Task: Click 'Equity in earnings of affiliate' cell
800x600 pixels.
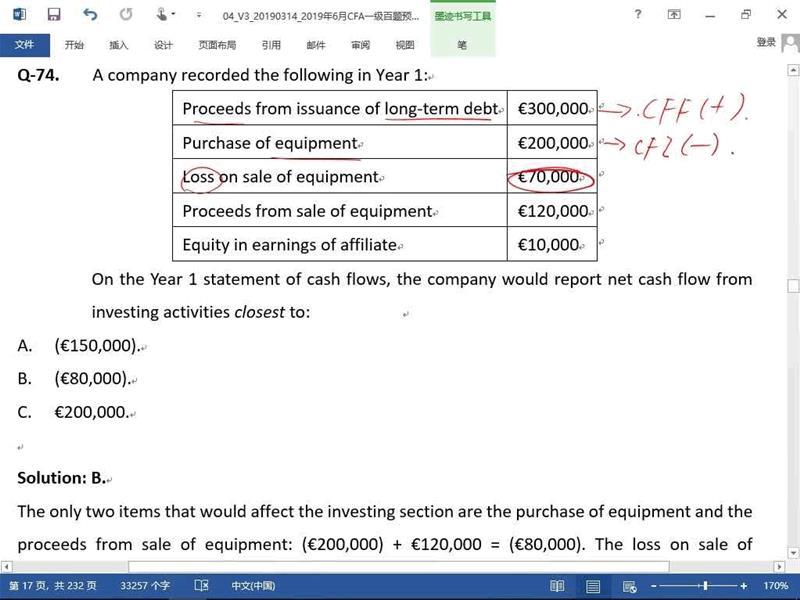Action: pos(340,244)
